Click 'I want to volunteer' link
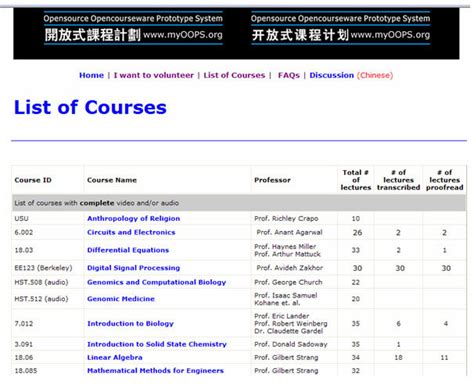Viewport: 474px width, 391px height. pyautogui.click(x=154, y=75)
